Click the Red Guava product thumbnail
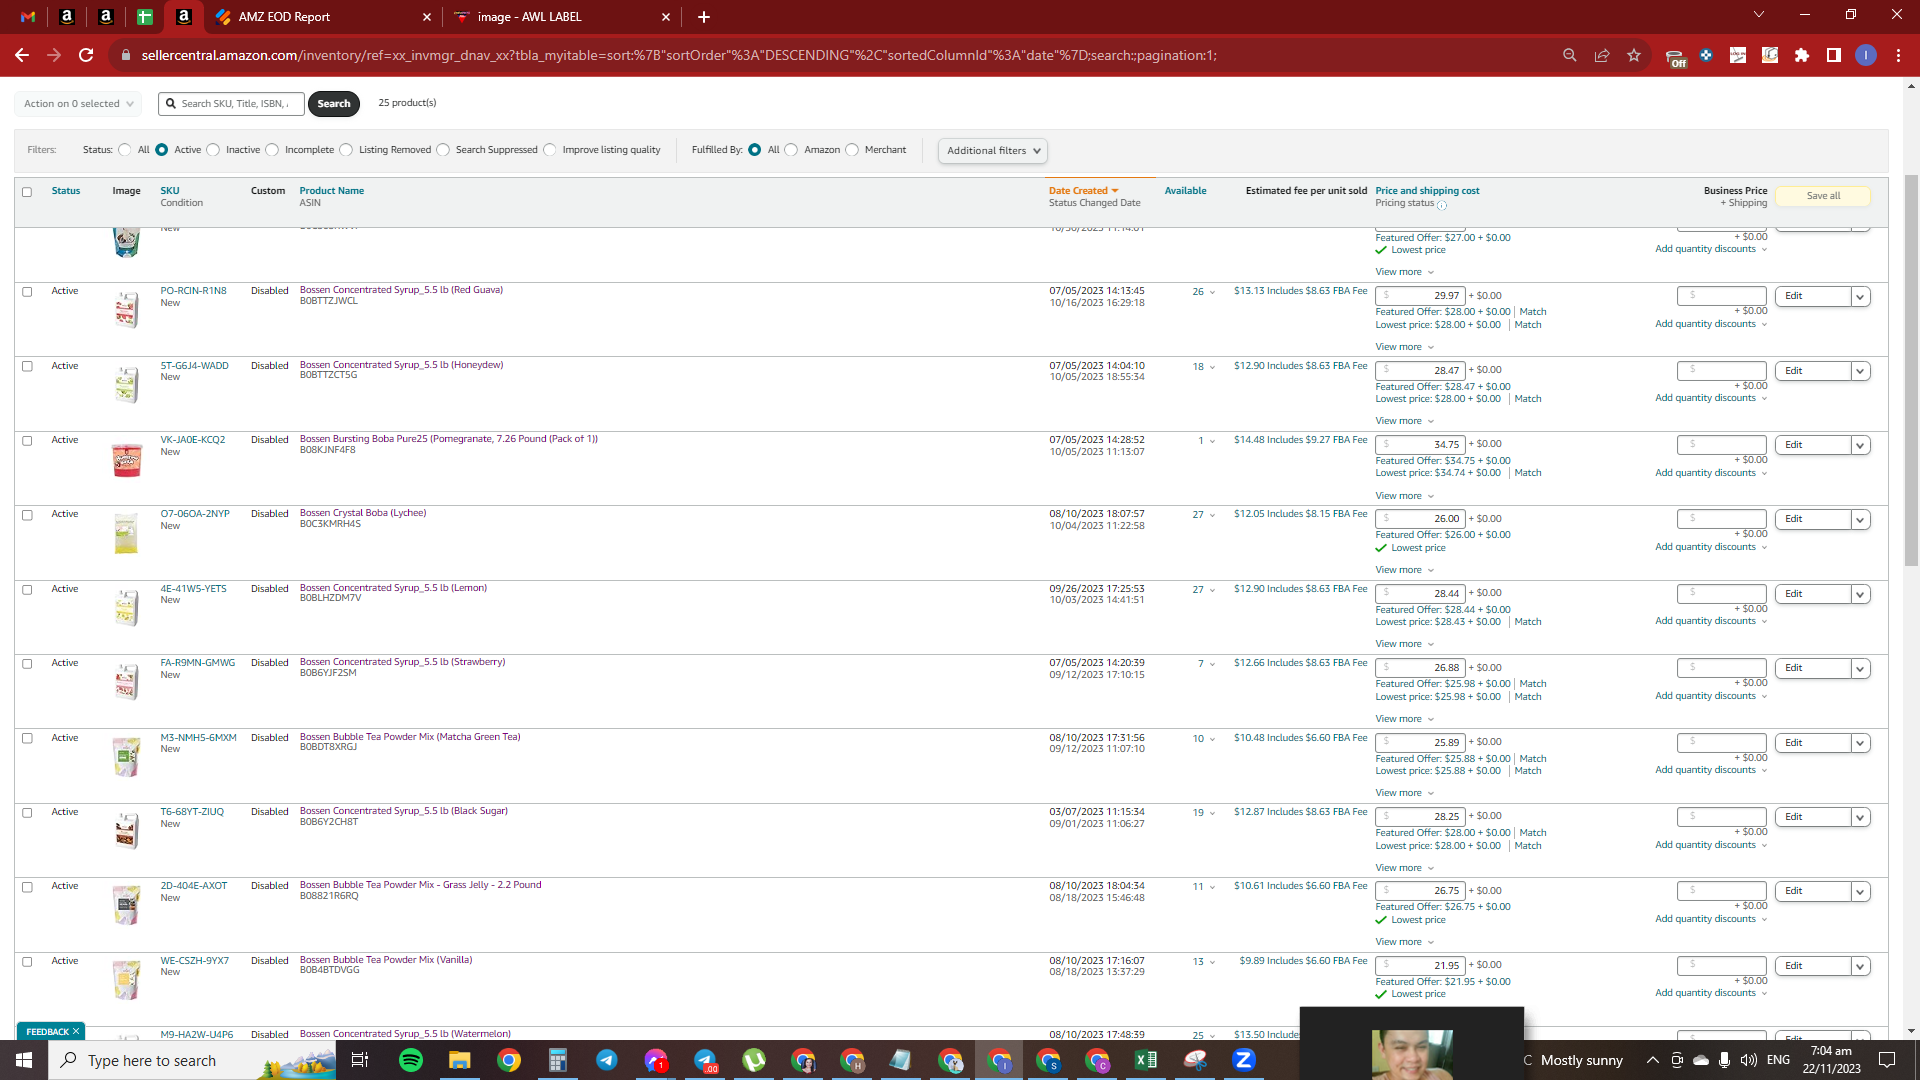 126,309
